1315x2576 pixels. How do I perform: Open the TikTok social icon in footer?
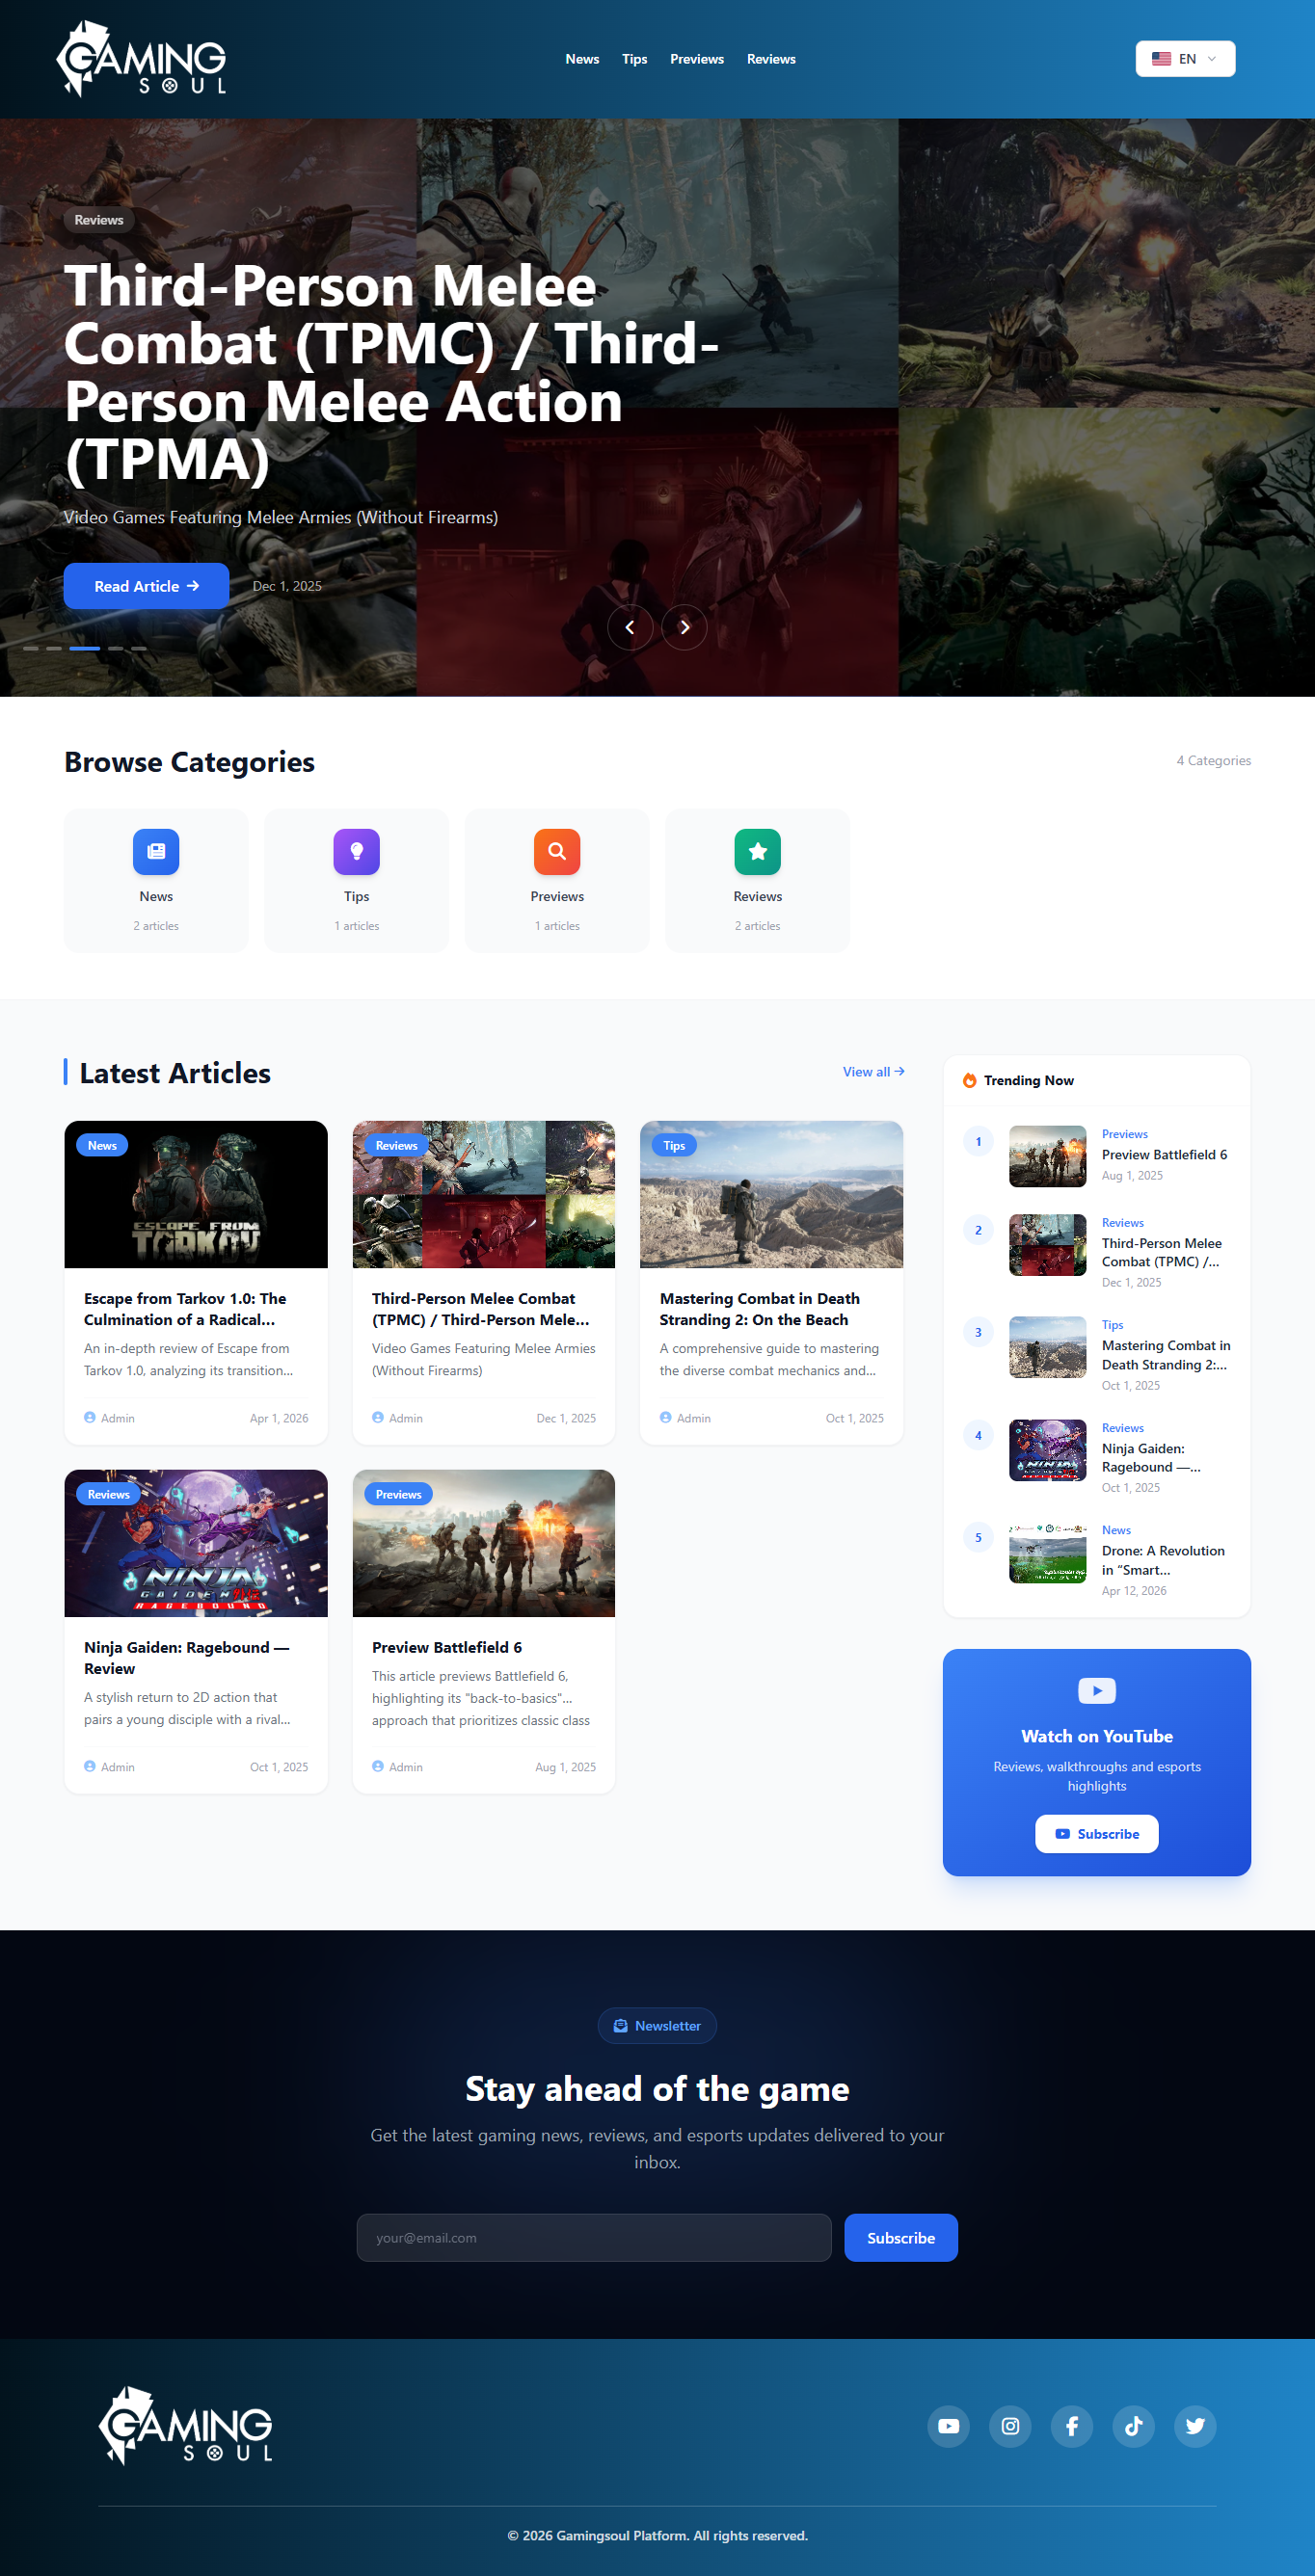tap(1133, 2426)
